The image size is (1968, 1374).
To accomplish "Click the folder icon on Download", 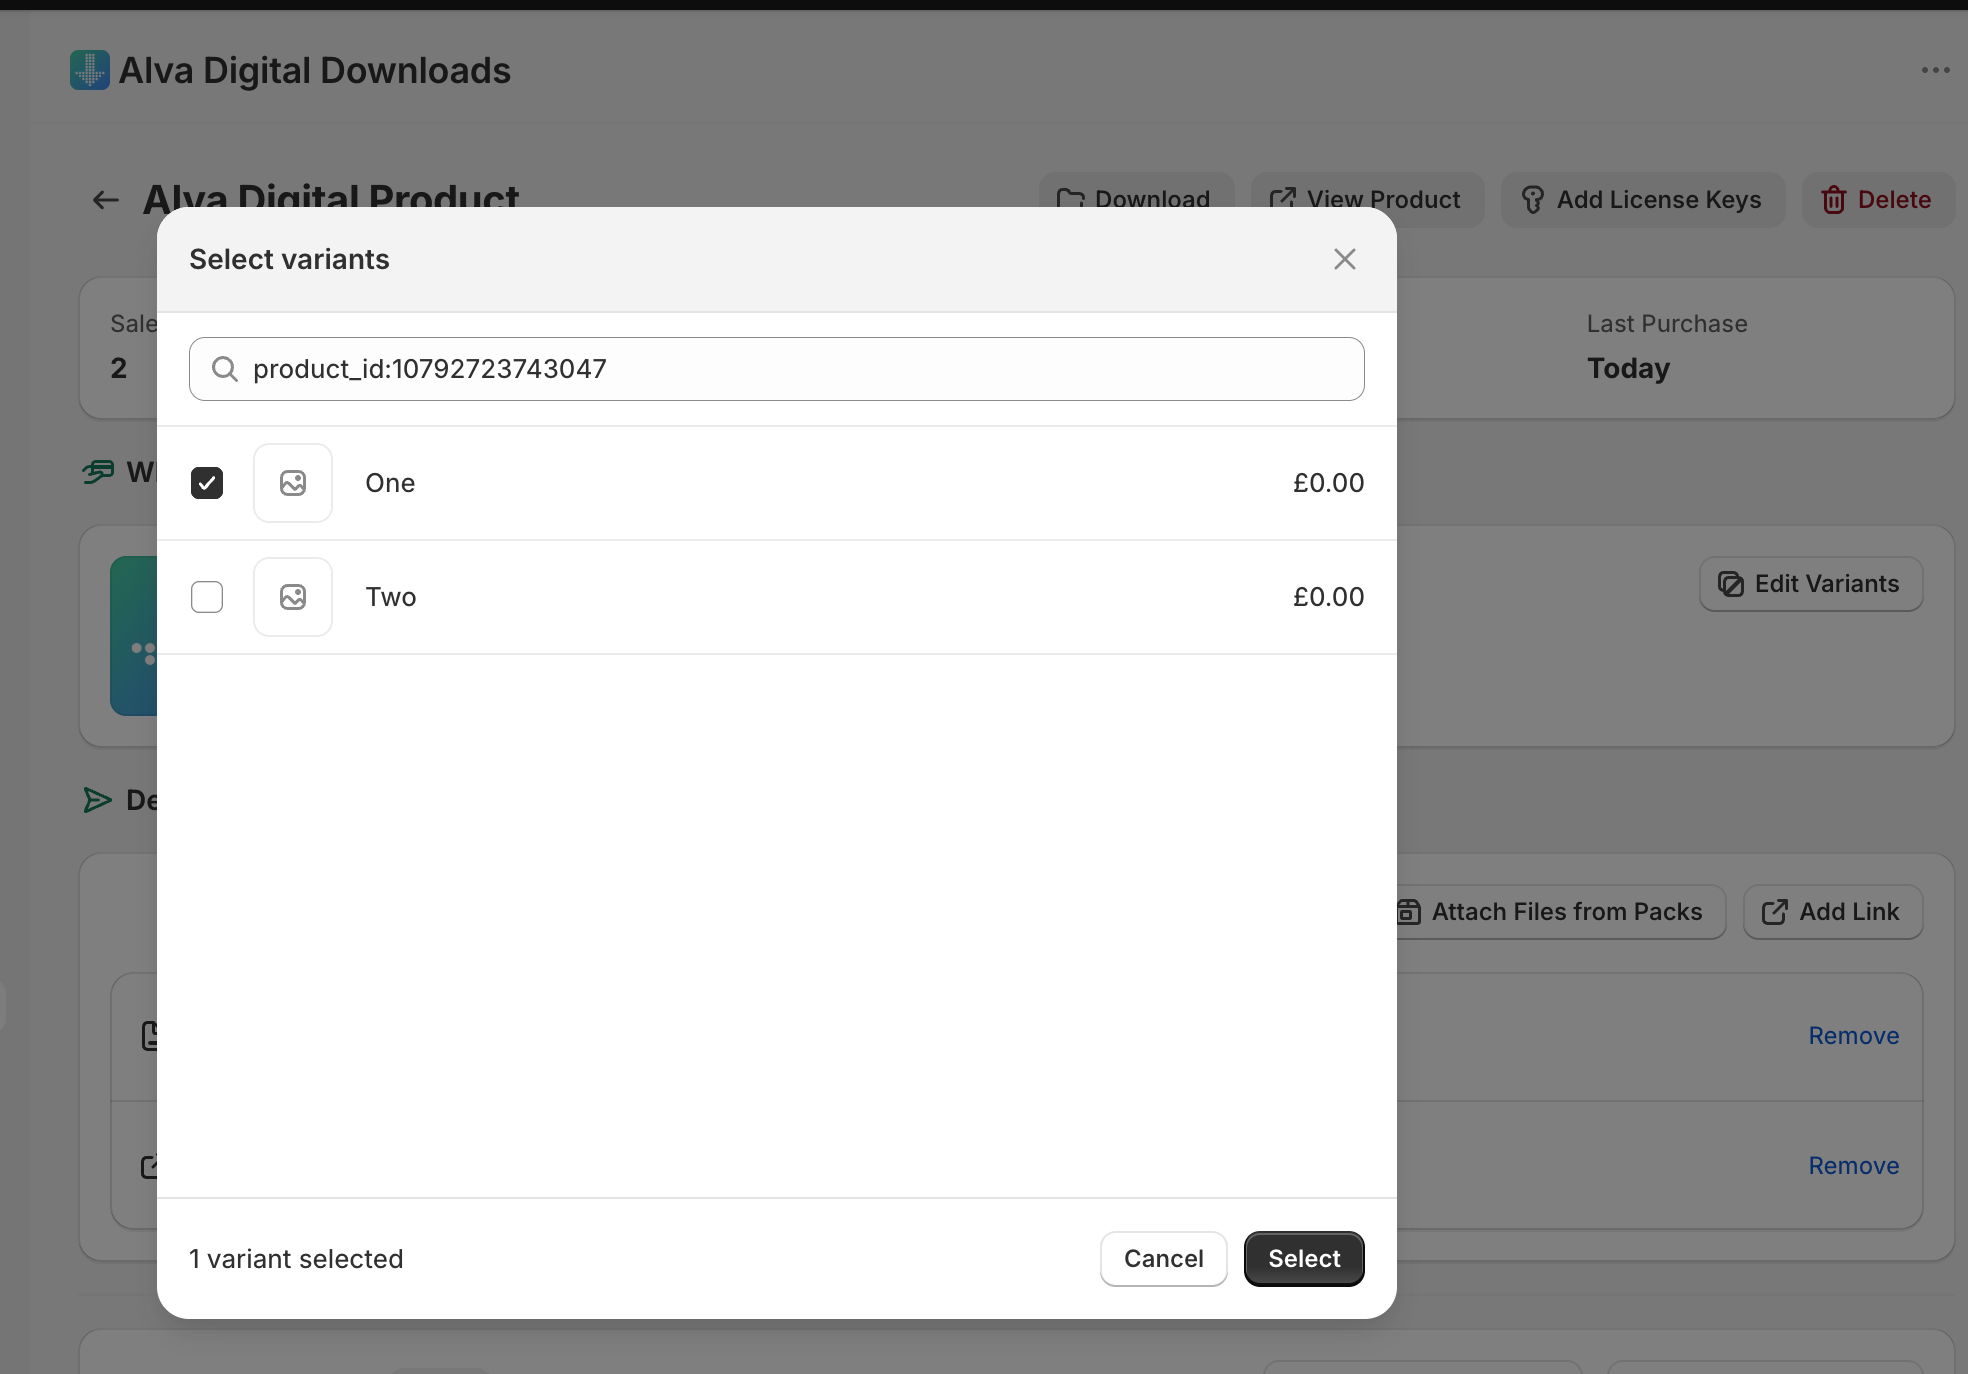I will [1071, 200].
